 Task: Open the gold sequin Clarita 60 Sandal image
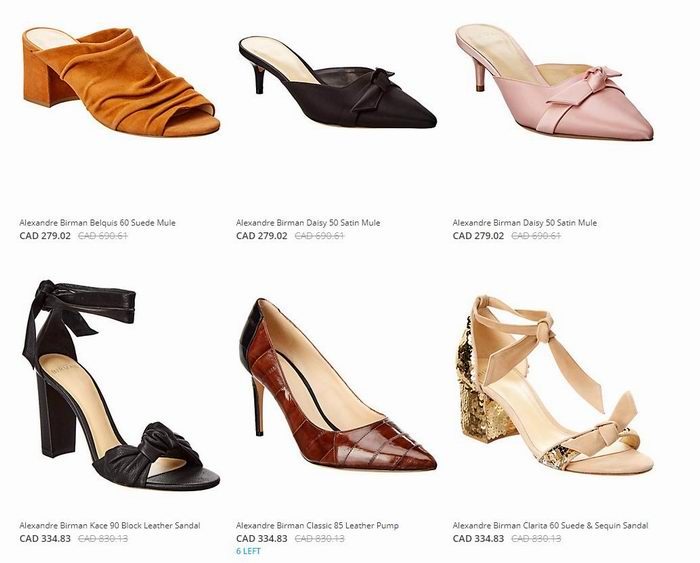554,386
